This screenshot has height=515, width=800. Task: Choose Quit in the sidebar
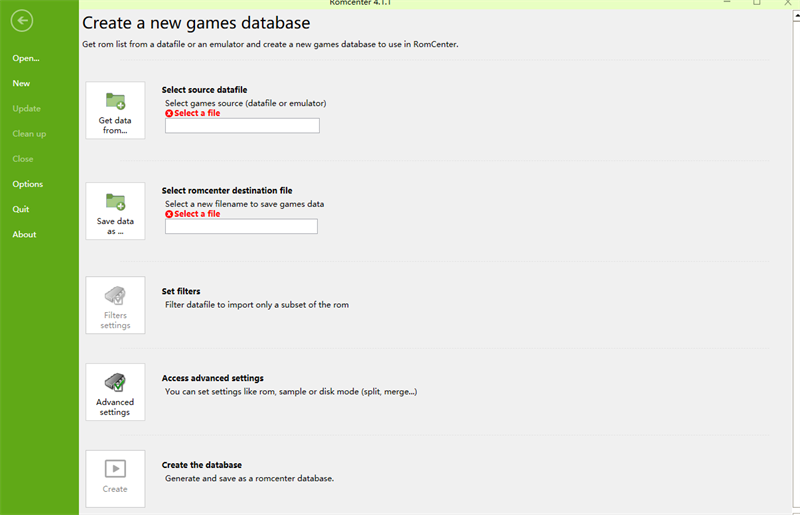pyautogui.click(x=21, y=209)
